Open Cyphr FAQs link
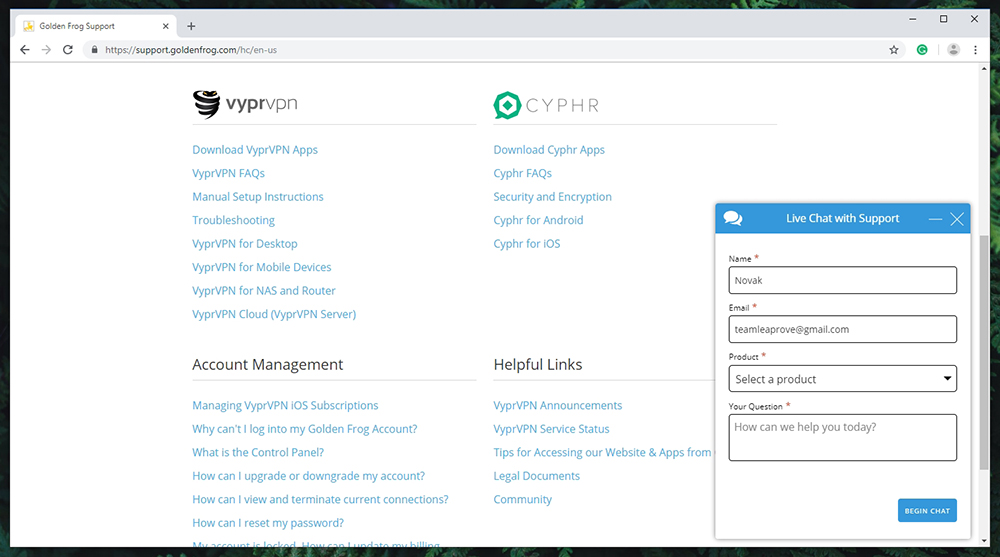Viewport: 1000px width, 557px height. pyautogui.click(x=522, y=174)
